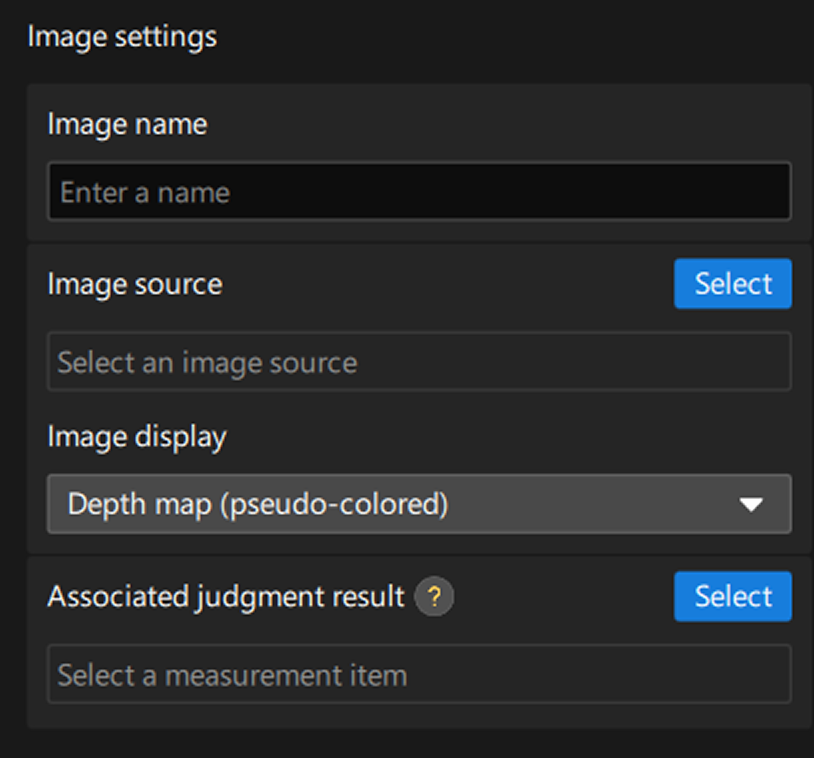Click the "Select a measurement item" field
Image resolution: width=814 pixels, height=758 pixels.
tap(419, 675)
